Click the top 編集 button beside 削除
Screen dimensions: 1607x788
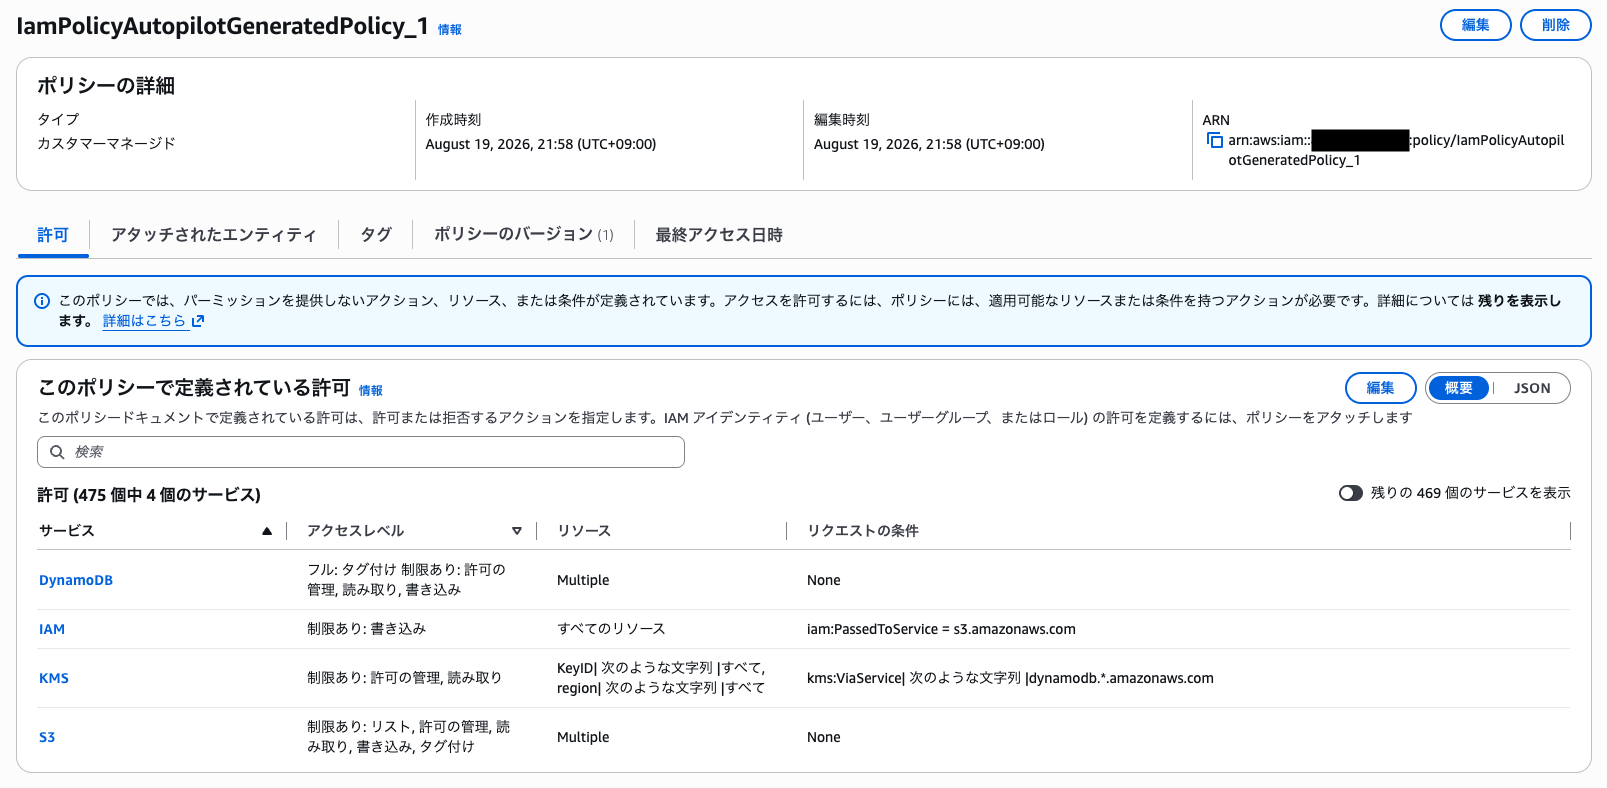click(1476, 25)
